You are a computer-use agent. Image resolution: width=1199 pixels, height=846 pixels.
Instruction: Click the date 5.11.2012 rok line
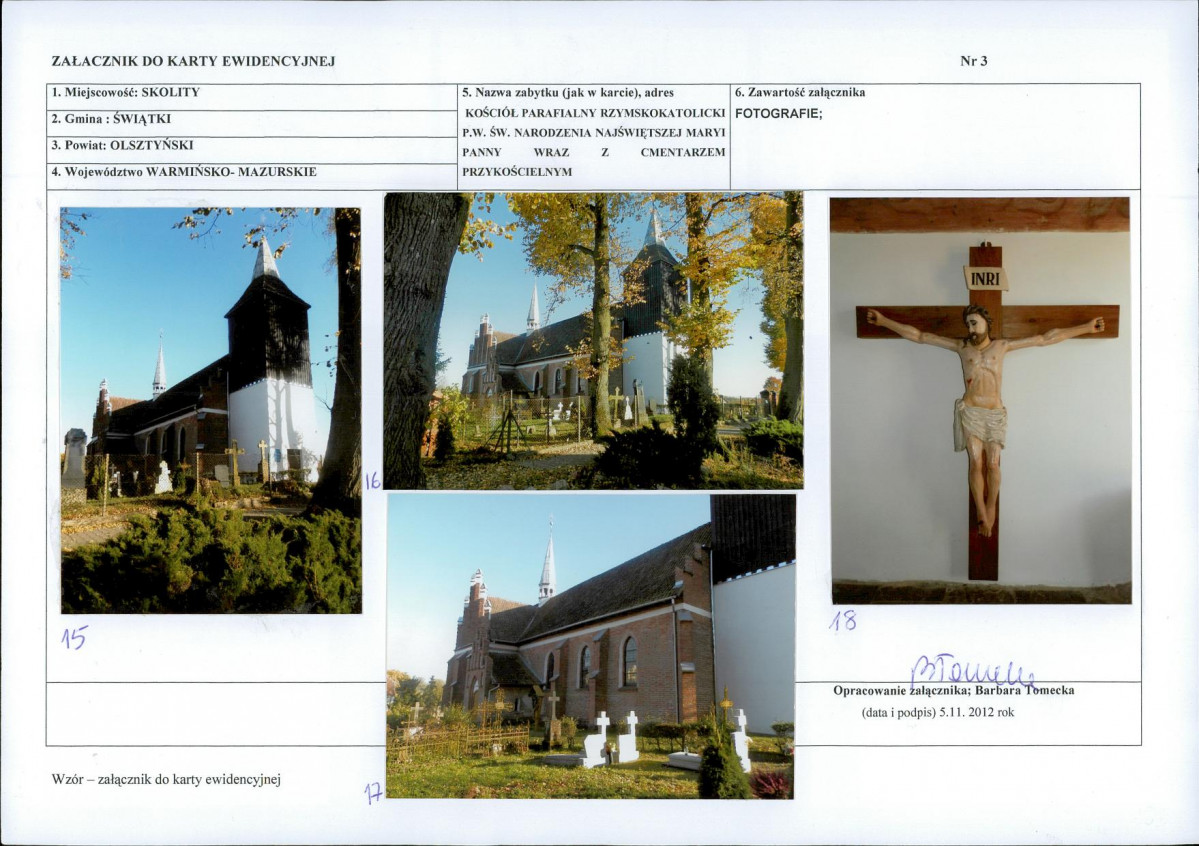pyautogui.click(x=937, y=712)
